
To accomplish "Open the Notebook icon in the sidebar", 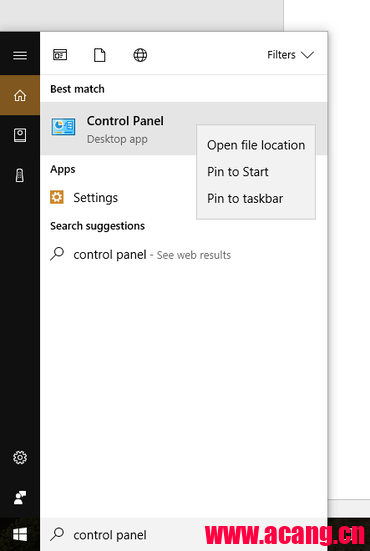I will [x=20, y=135].
